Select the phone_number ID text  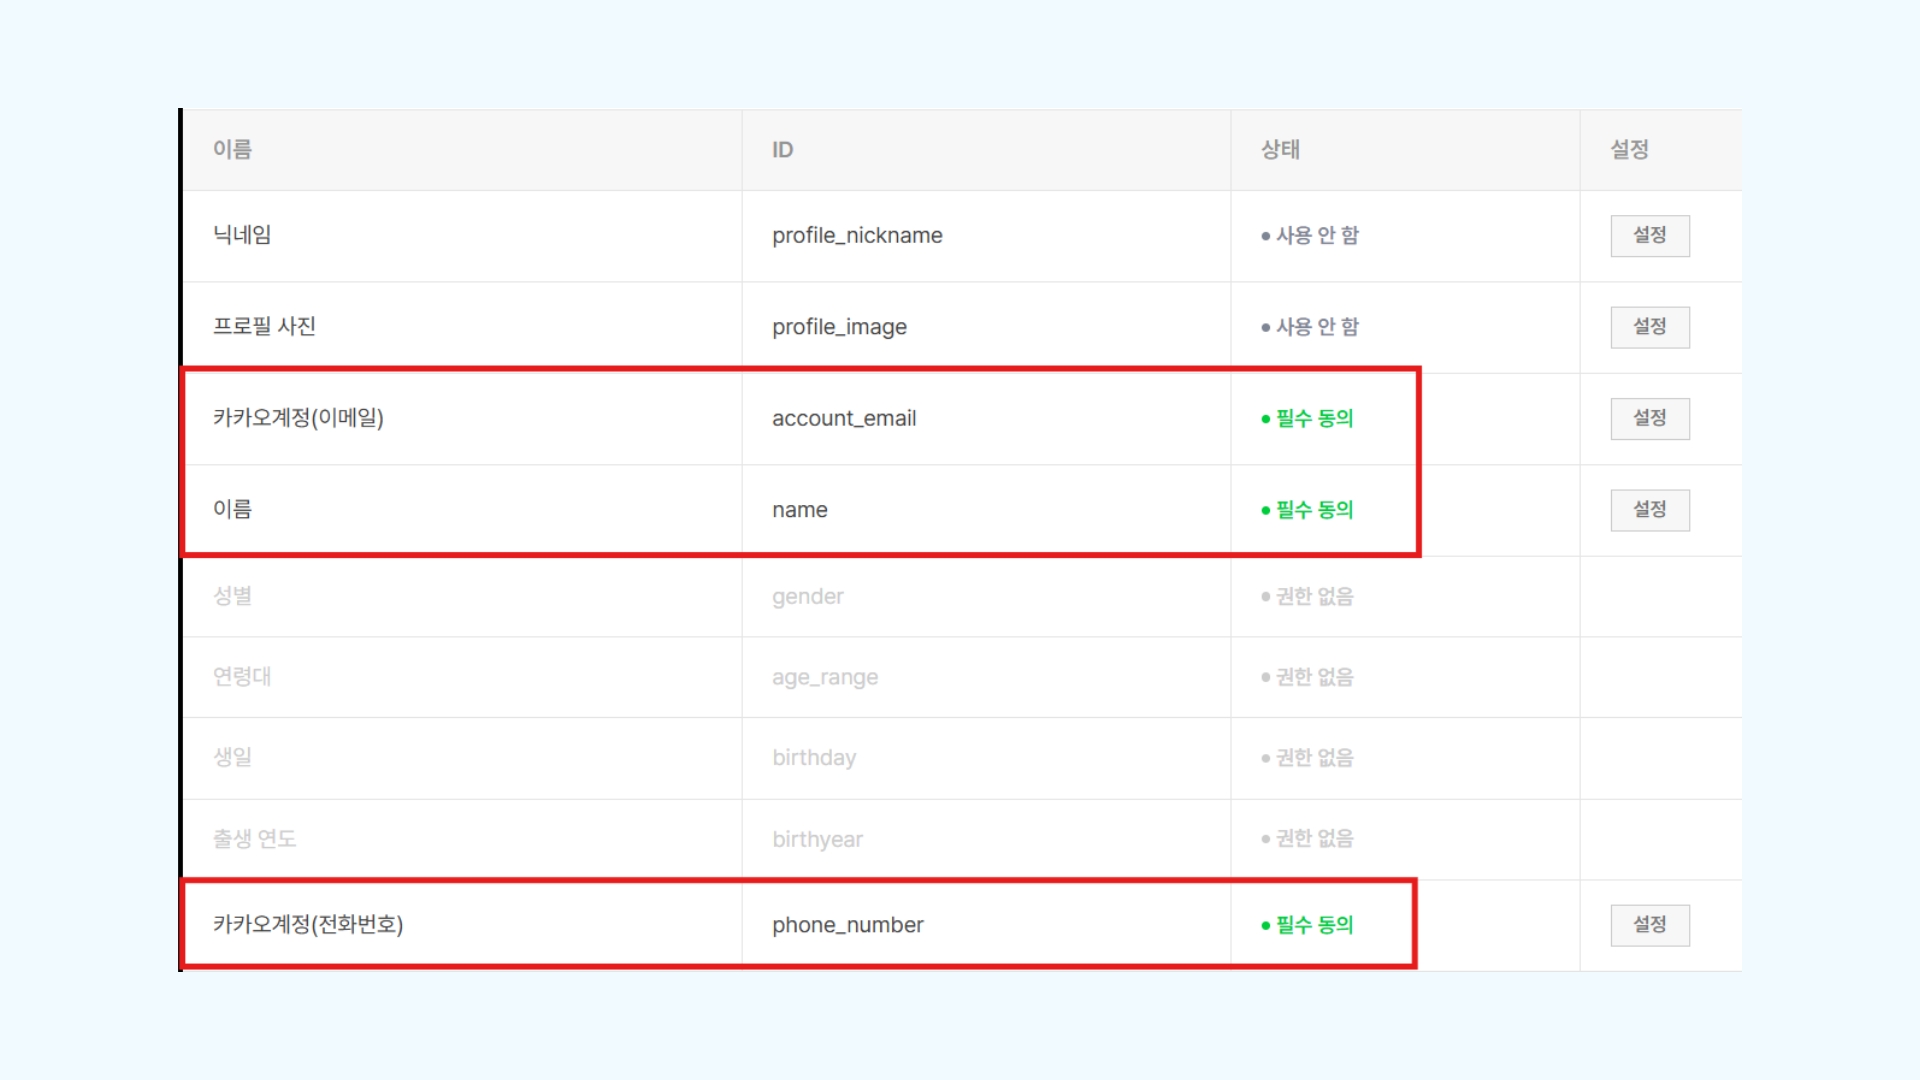[x=847, y=925]
